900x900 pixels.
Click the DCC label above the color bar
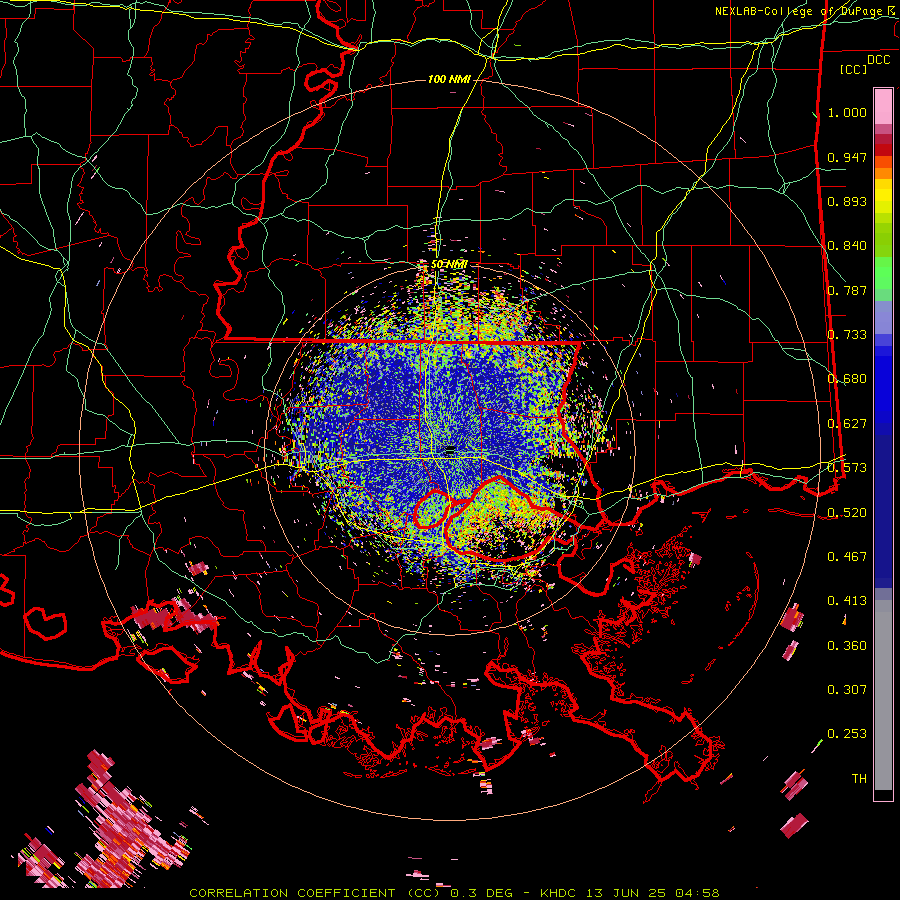[x=878, y=60]
